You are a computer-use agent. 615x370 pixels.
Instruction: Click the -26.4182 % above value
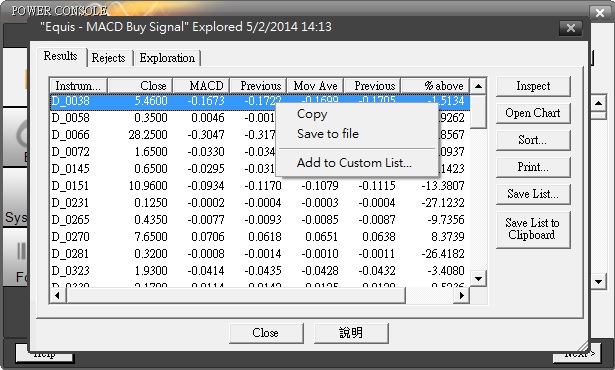pos(443,254)
